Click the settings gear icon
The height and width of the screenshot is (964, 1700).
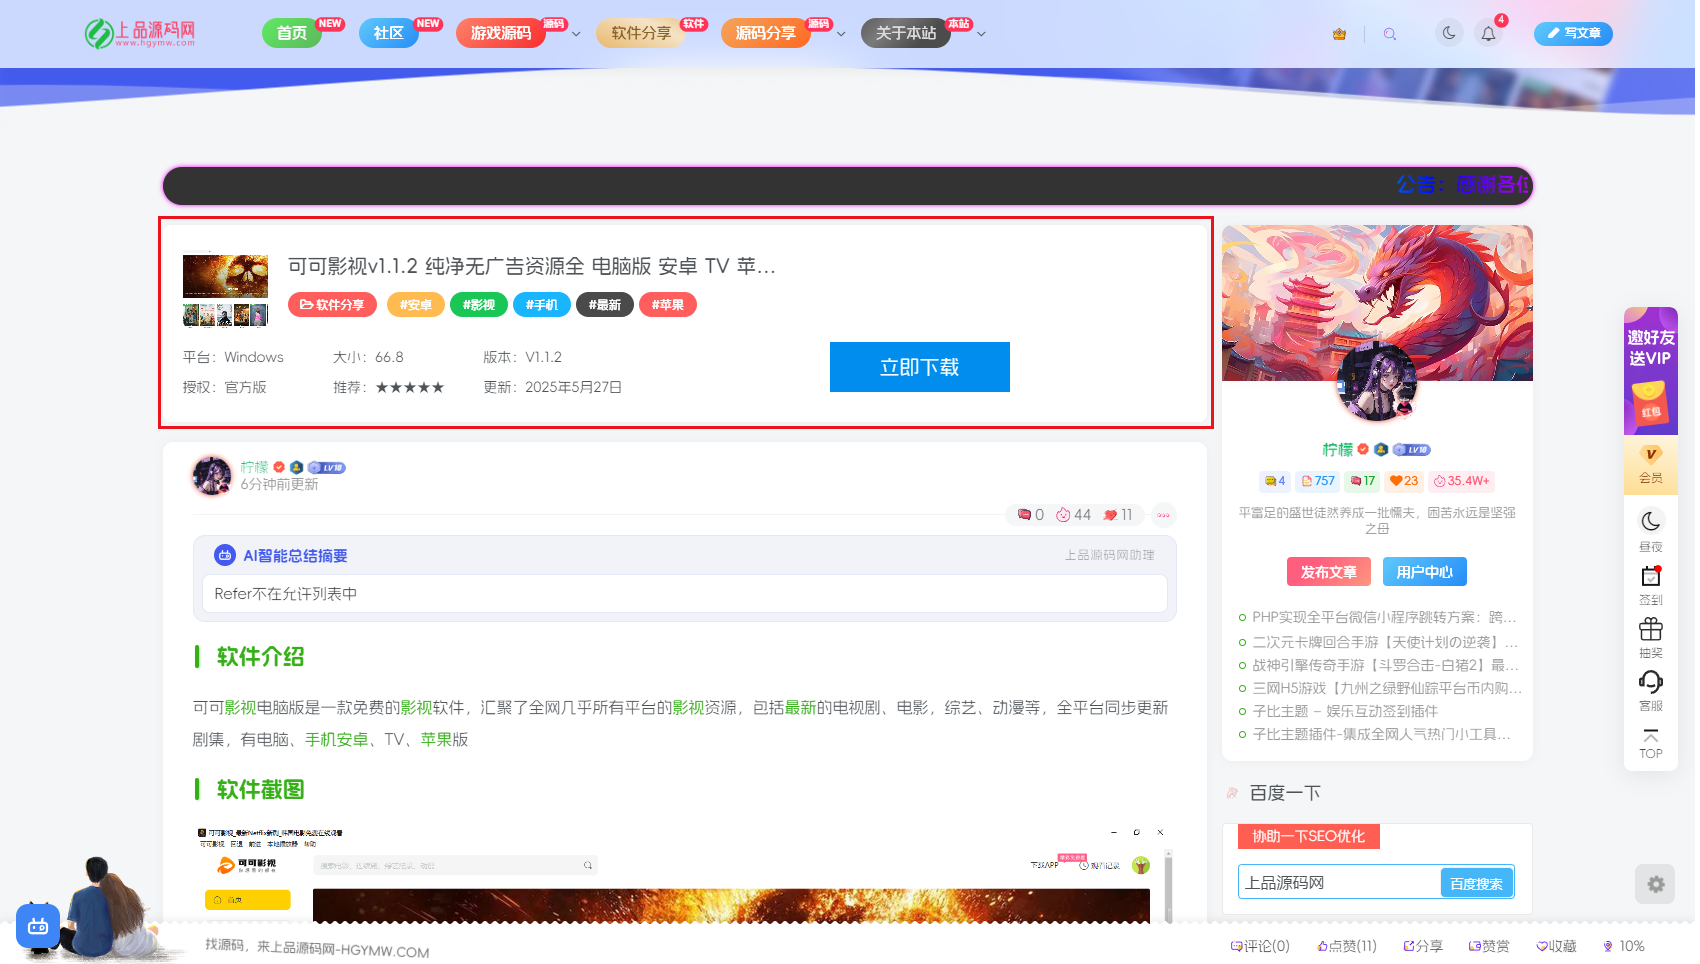pyautogui.click(x=1655, y=884)
